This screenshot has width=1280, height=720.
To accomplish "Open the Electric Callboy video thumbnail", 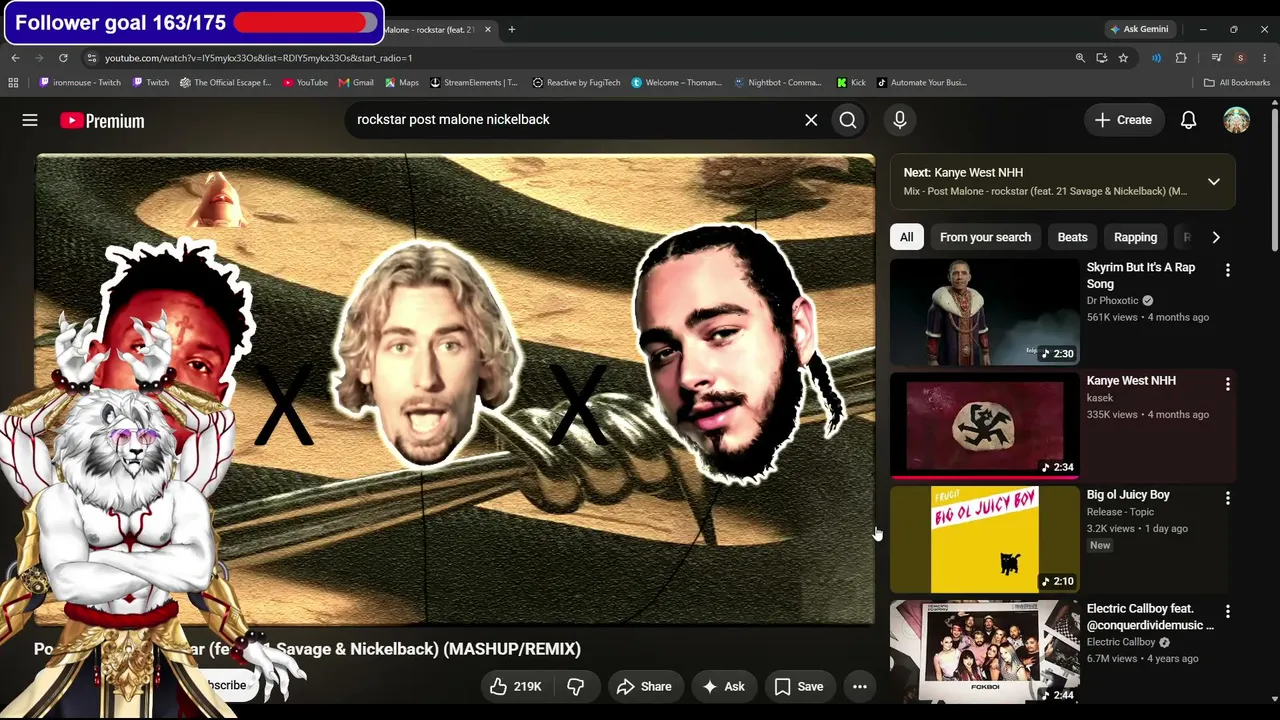I will pyautogui.click(x=985, y=651).
